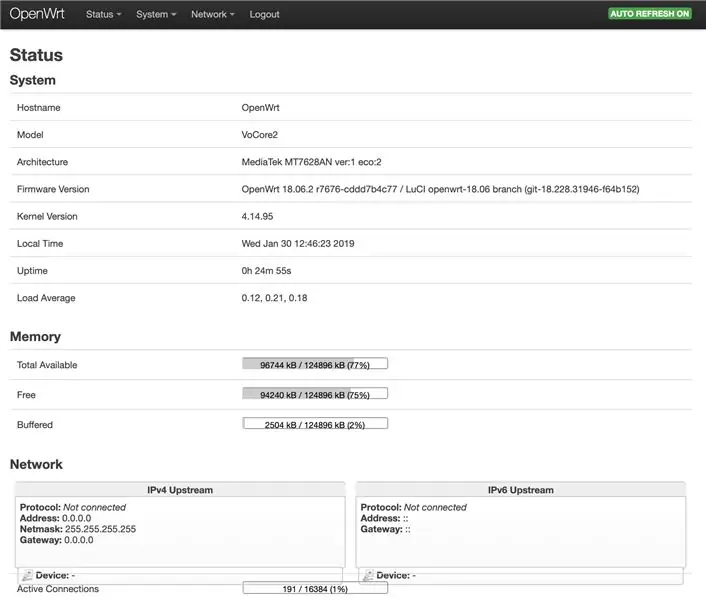Select the model value VoCore2
This screenshot has height=600, width=706.
click(x=259, y=135)
